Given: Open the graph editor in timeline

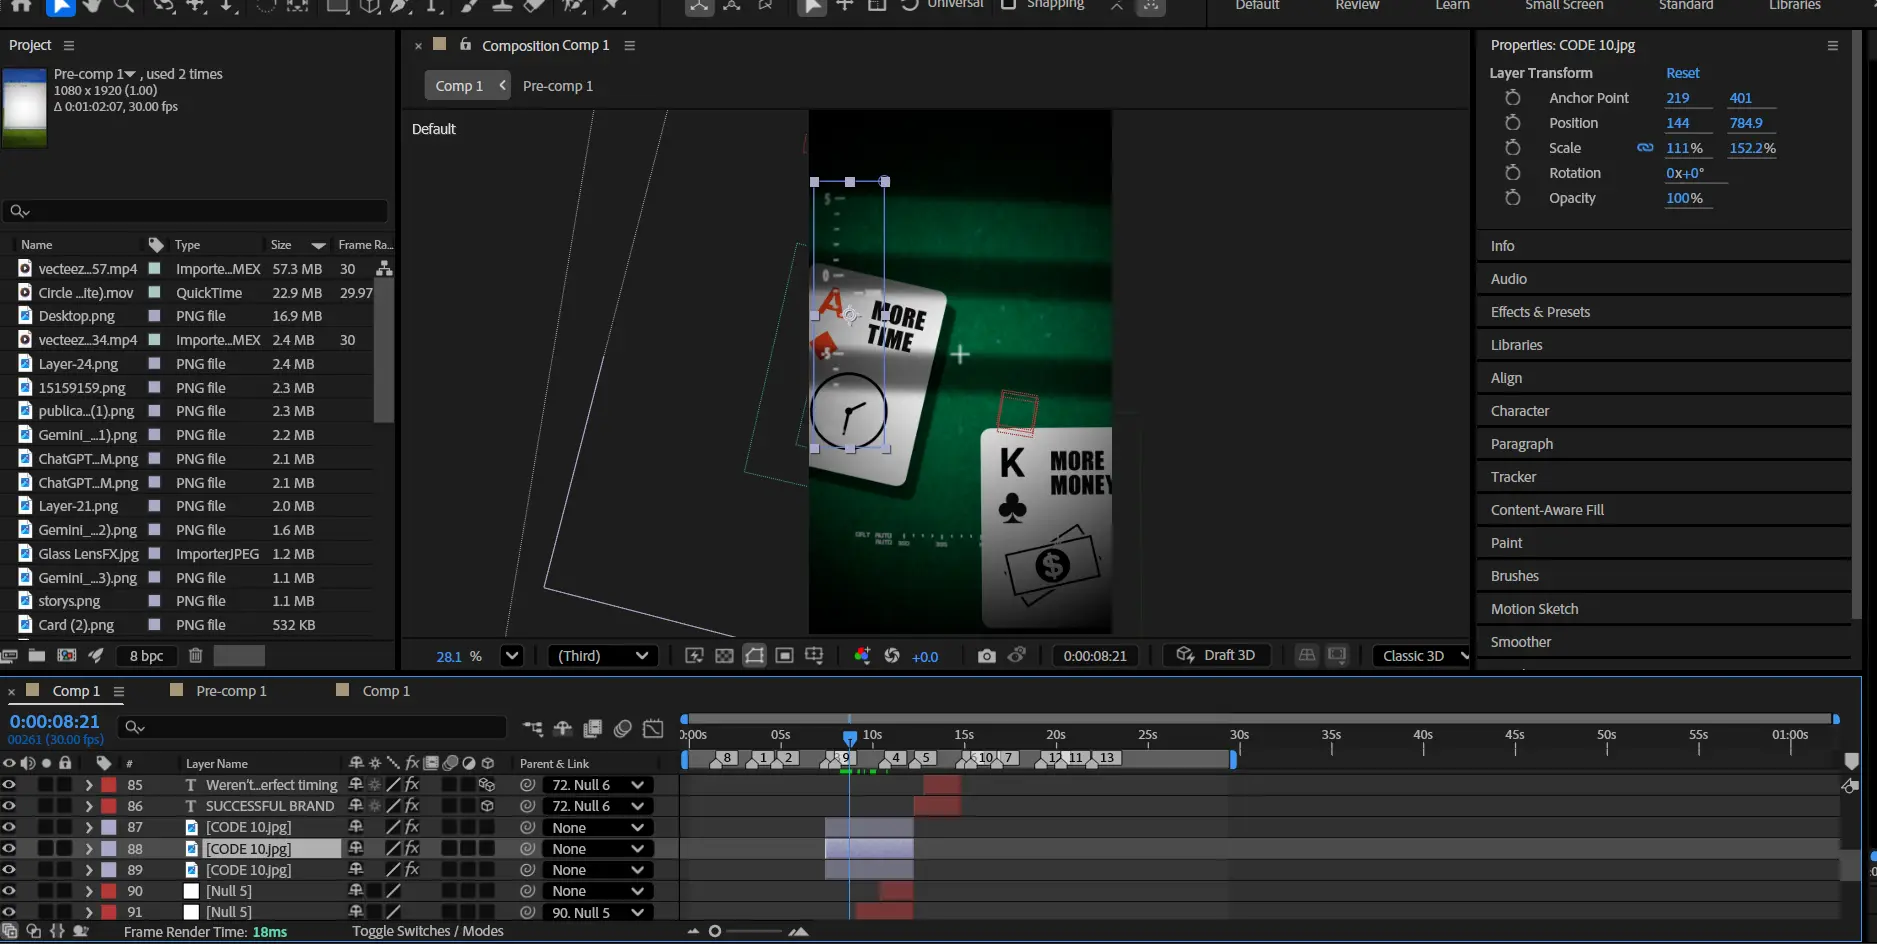Looking at the screenshot, I should pyautogui.click(x=653, y=729).
